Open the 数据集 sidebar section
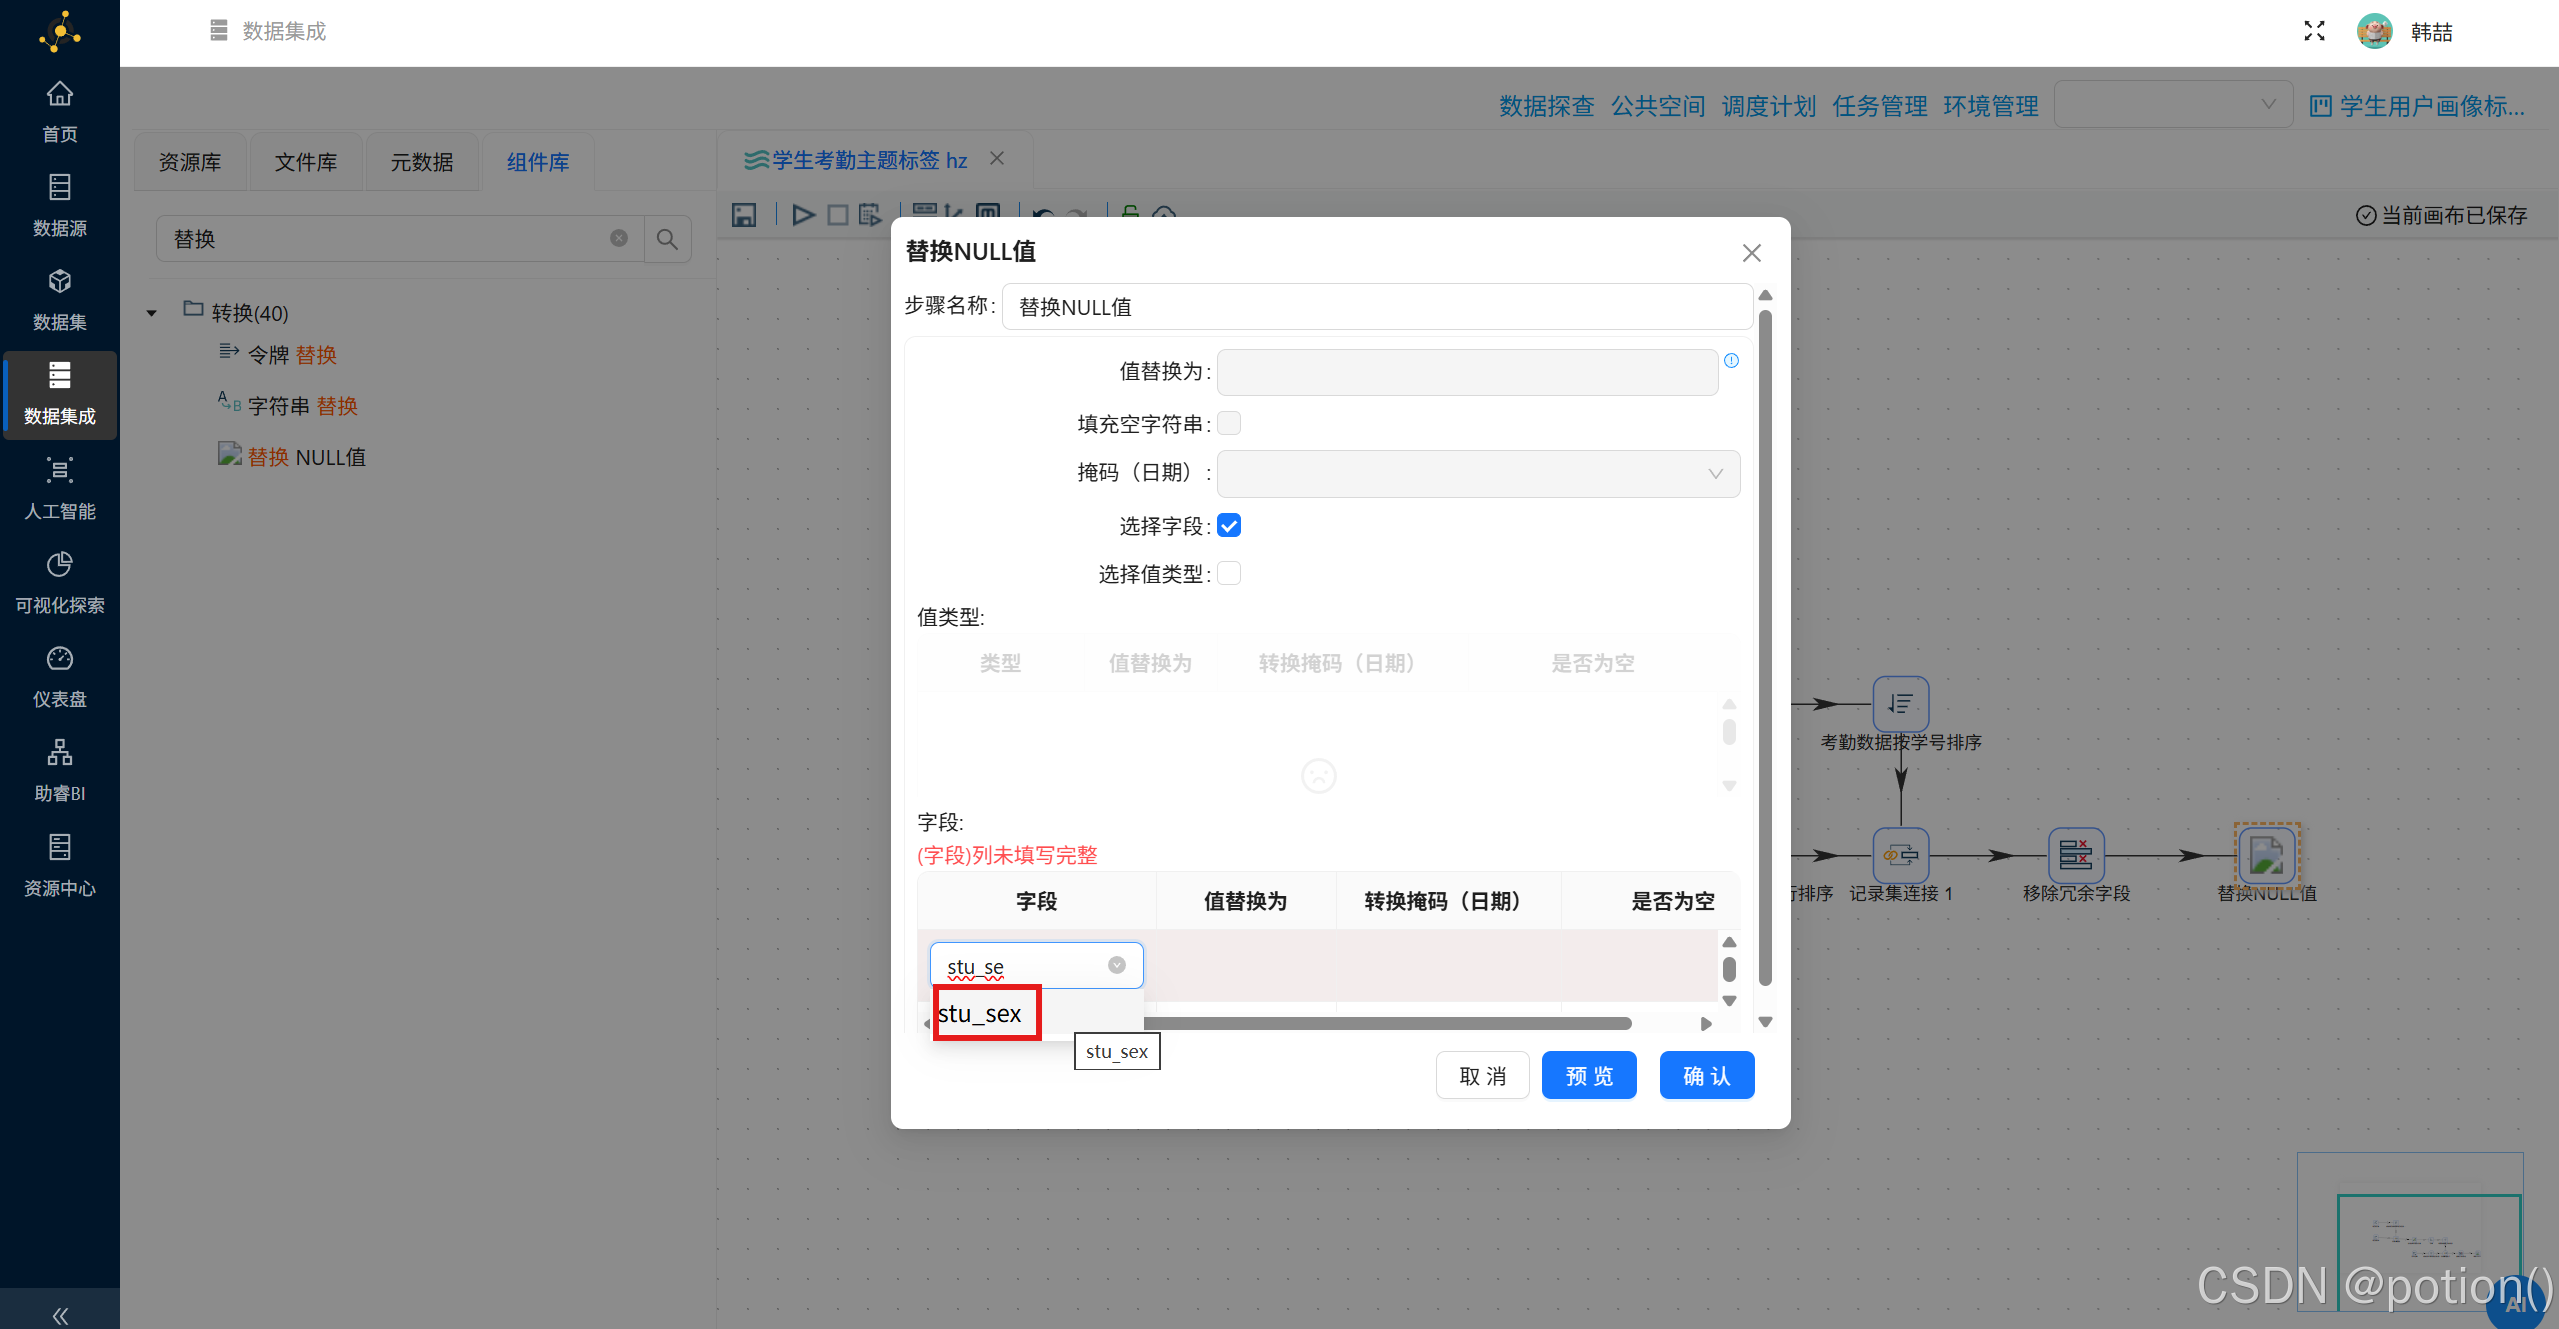 coord(59,298)
